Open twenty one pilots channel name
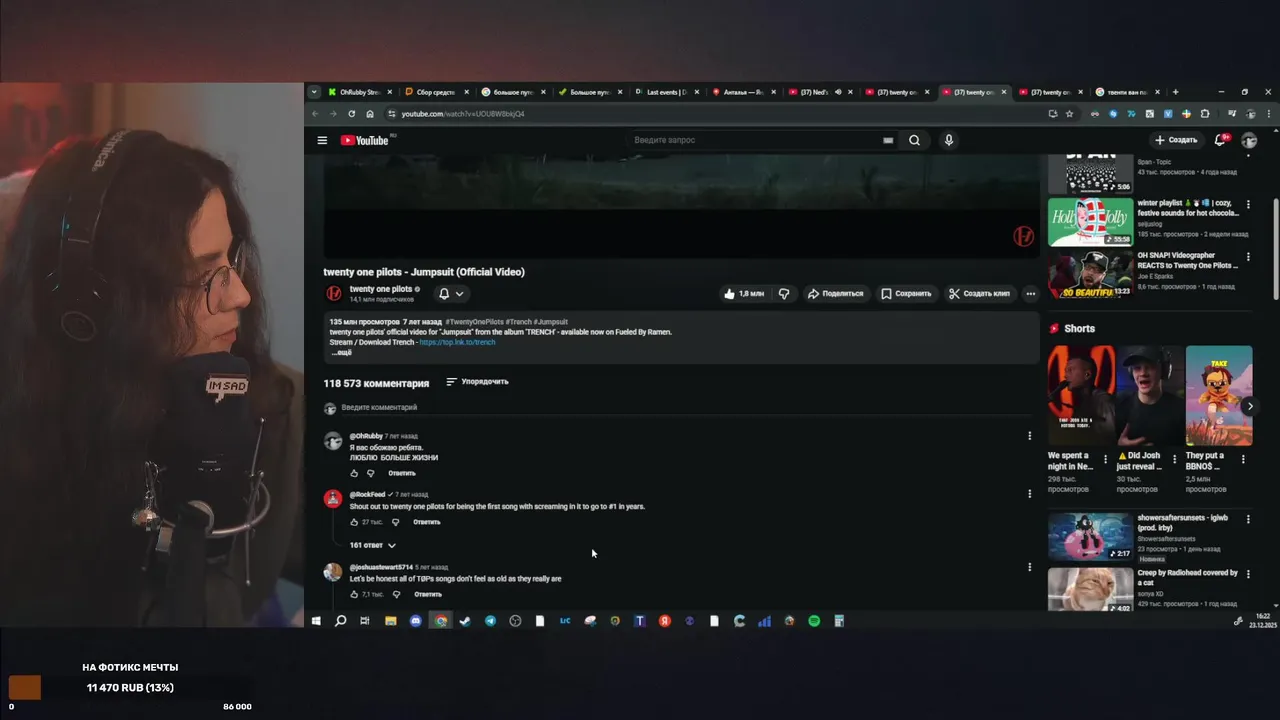The width and height of the screenshot is (1280, 720). coord(381,289)
